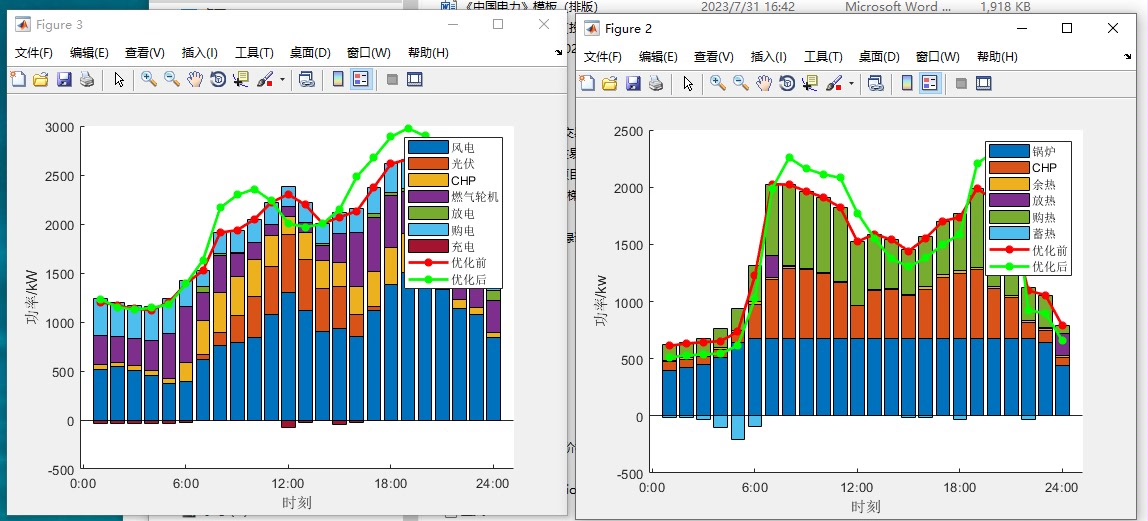Screen dimensions: 1148x521
Task: Open 查看(V) menu in Figure 3
Action: pyautogui.click(x=144, y=53)
